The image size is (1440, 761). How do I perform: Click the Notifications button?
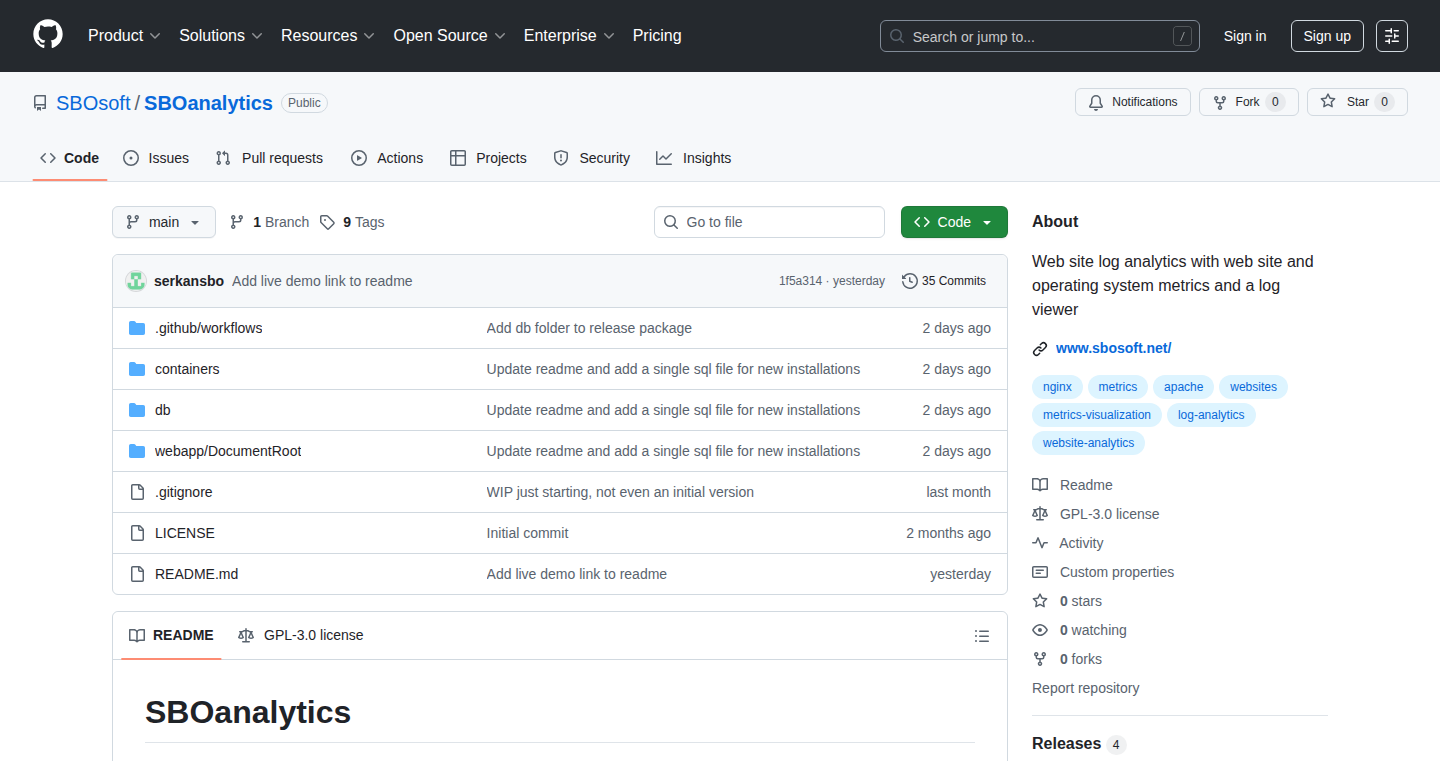point(1134,102)
